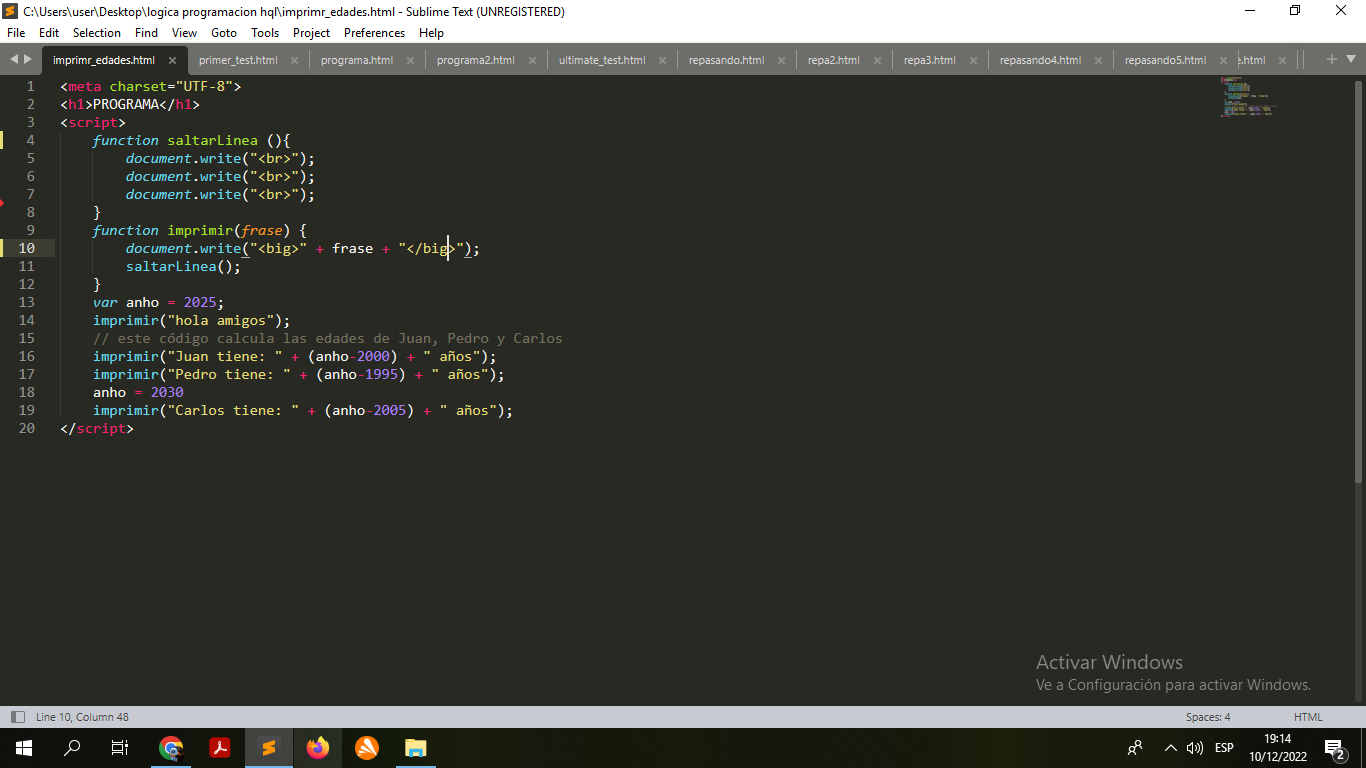This screenshot has height=768, width=1366.
Task: Open File Explorer from the taskbar
Action: (416, 748)
